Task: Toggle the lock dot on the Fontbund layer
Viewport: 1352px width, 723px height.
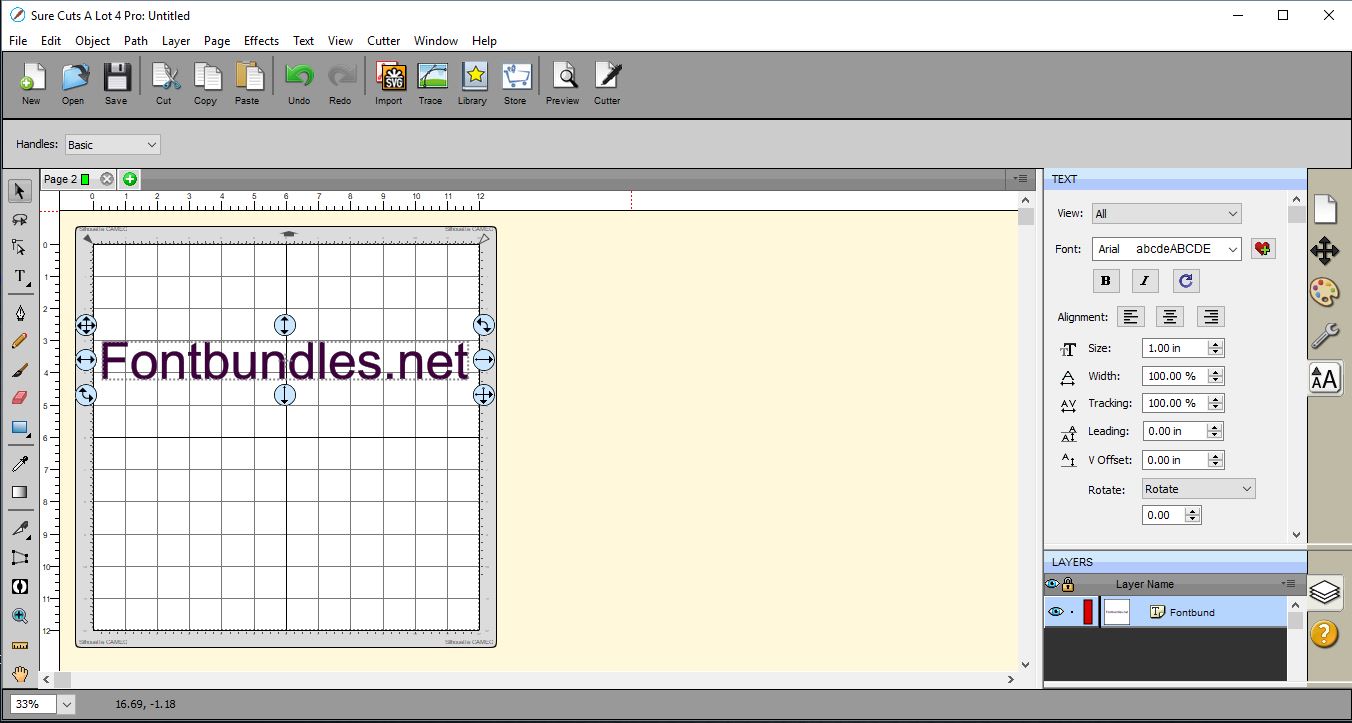Action: tap(1072, 612)
